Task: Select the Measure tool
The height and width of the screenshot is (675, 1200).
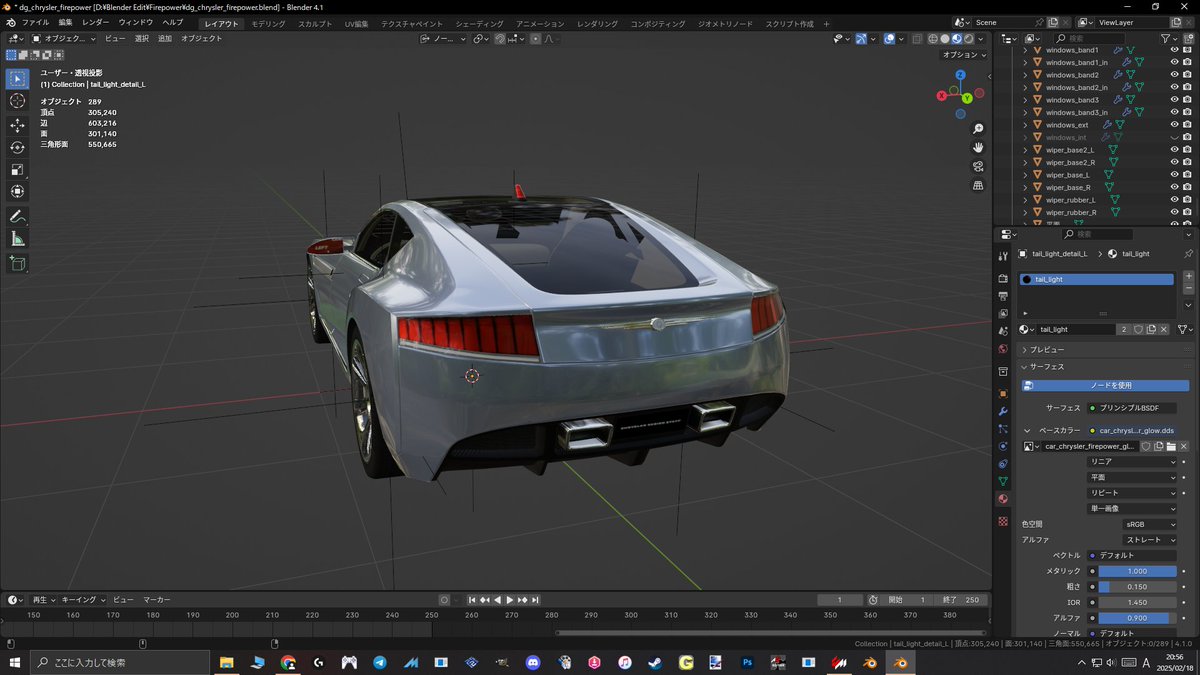Action: click(18, 239)
